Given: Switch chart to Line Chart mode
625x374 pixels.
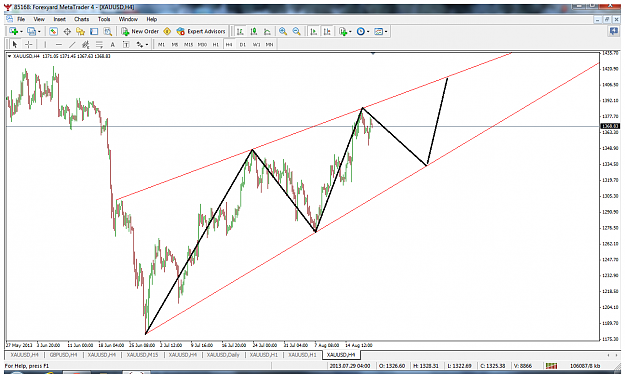Looking at the screenshot, I should coord(267,31).
